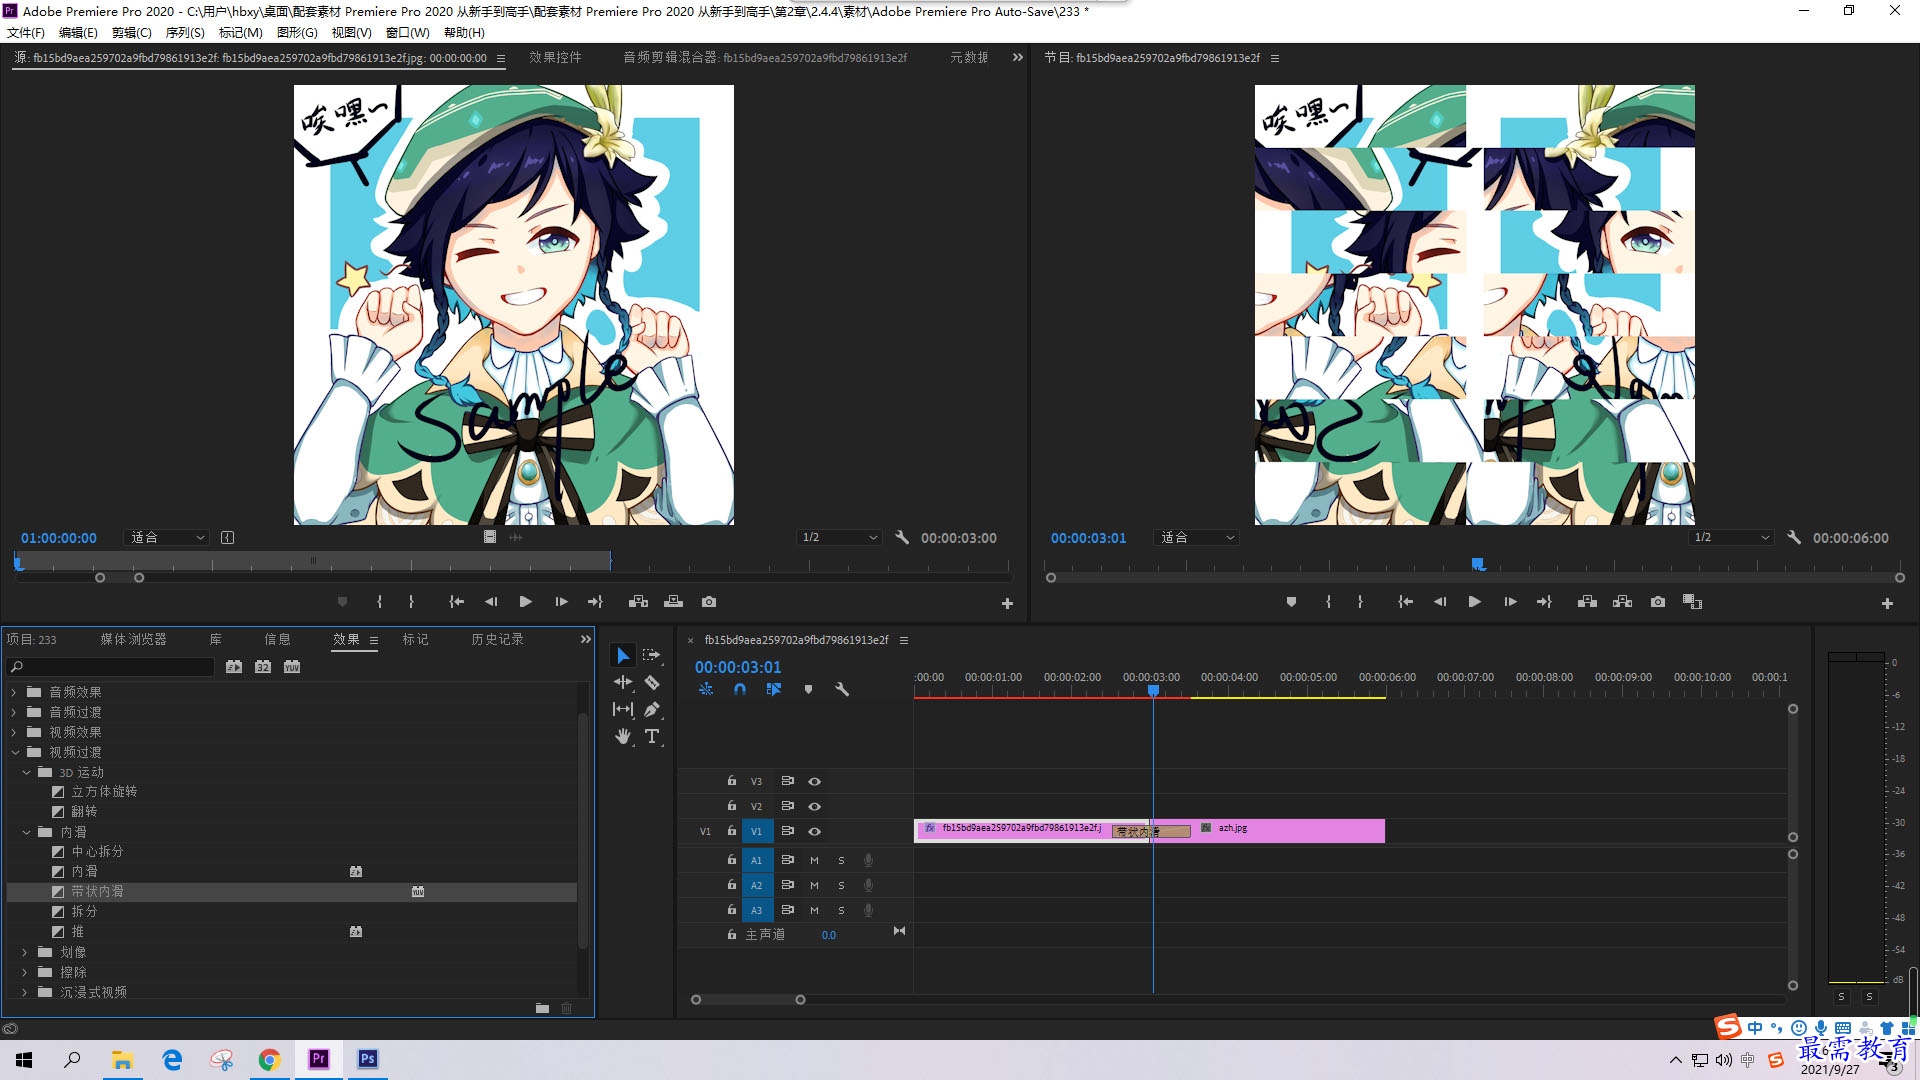Filter YUV effects in Effects panel

pos(292,667)
